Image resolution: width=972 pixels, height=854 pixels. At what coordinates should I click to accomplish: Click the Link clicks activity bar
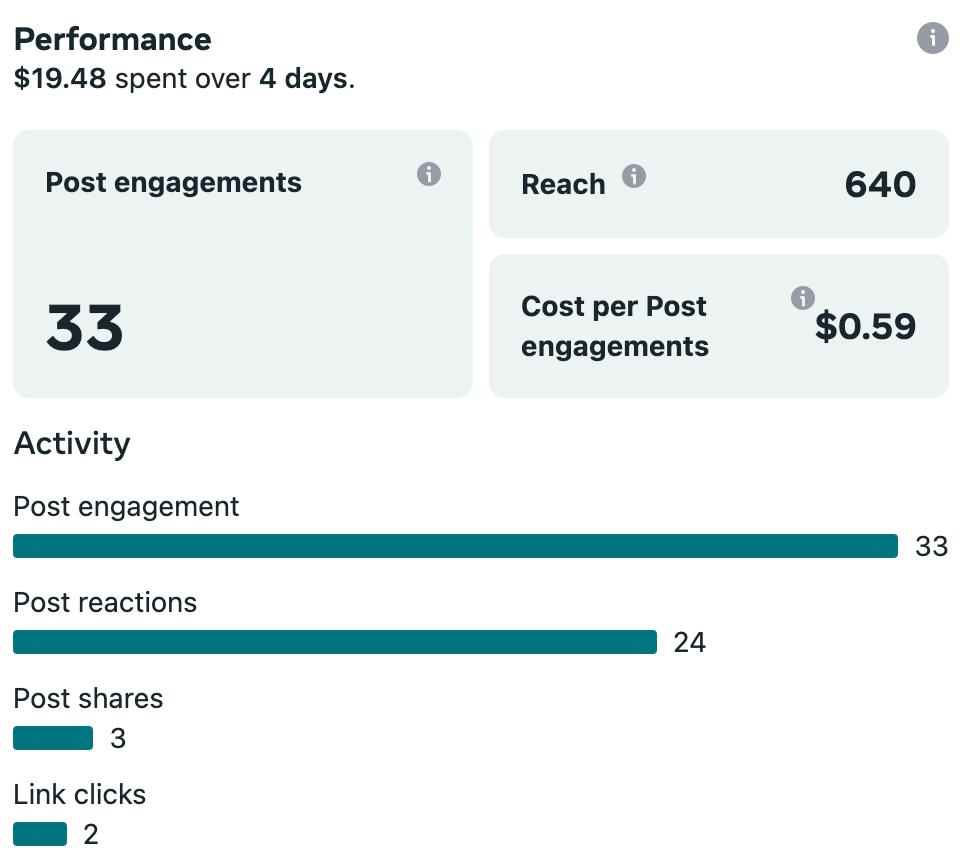tap(40, 834)
